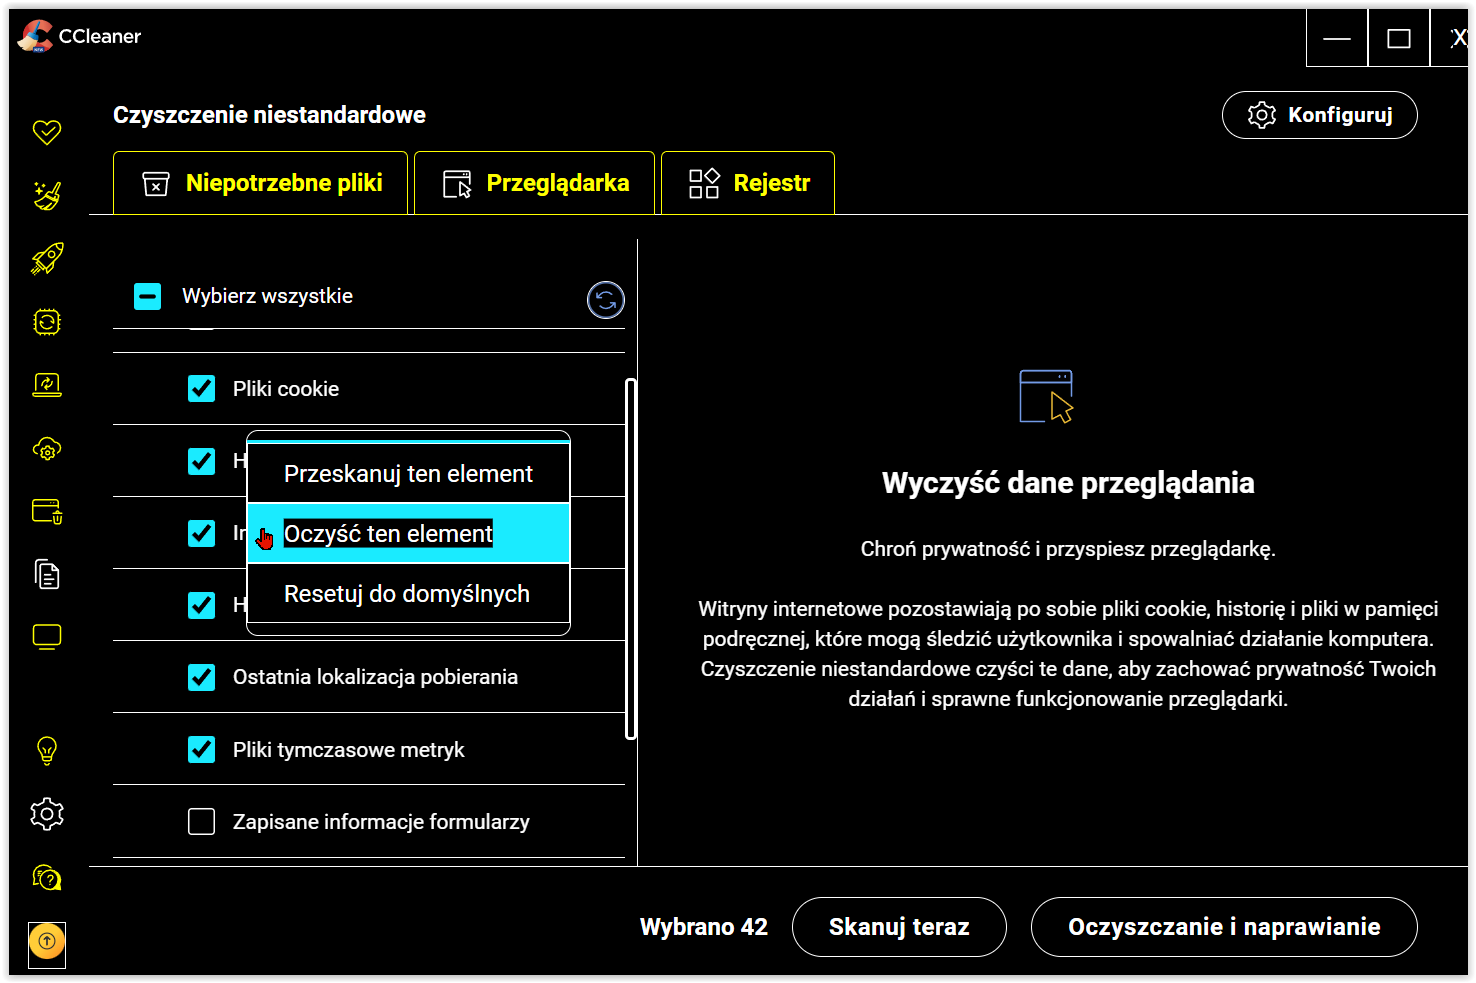Click the trash bin icon on Niepotrzebne pliki tab
Screen dimensions: 1476x983
tap(156, 184)
